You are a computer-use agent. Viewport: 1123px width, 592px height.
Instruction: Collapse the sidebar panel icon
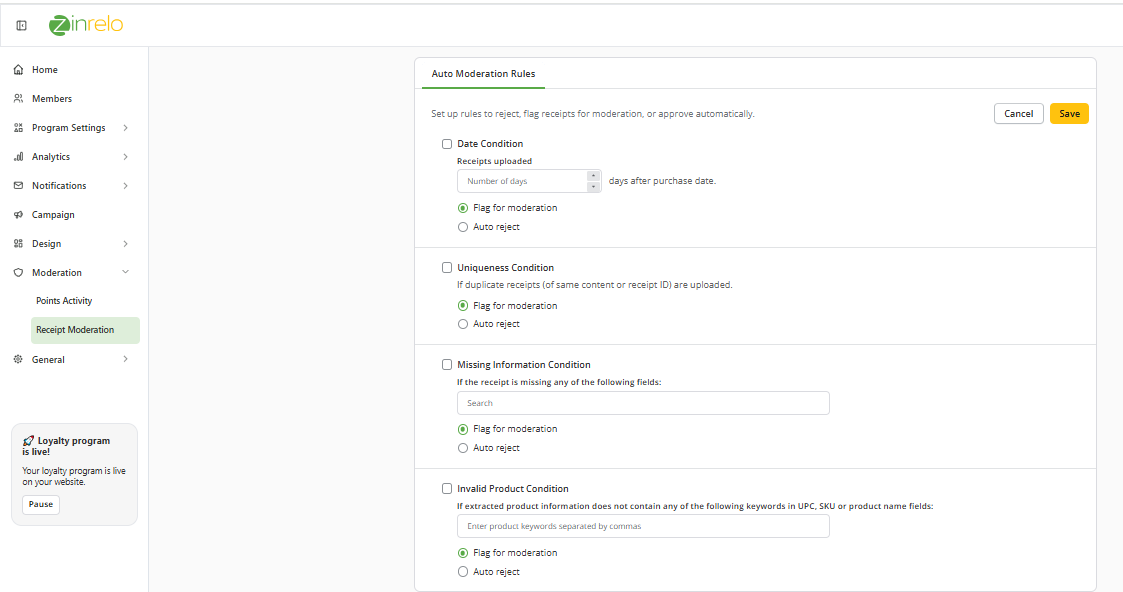[x=21, y=26]
